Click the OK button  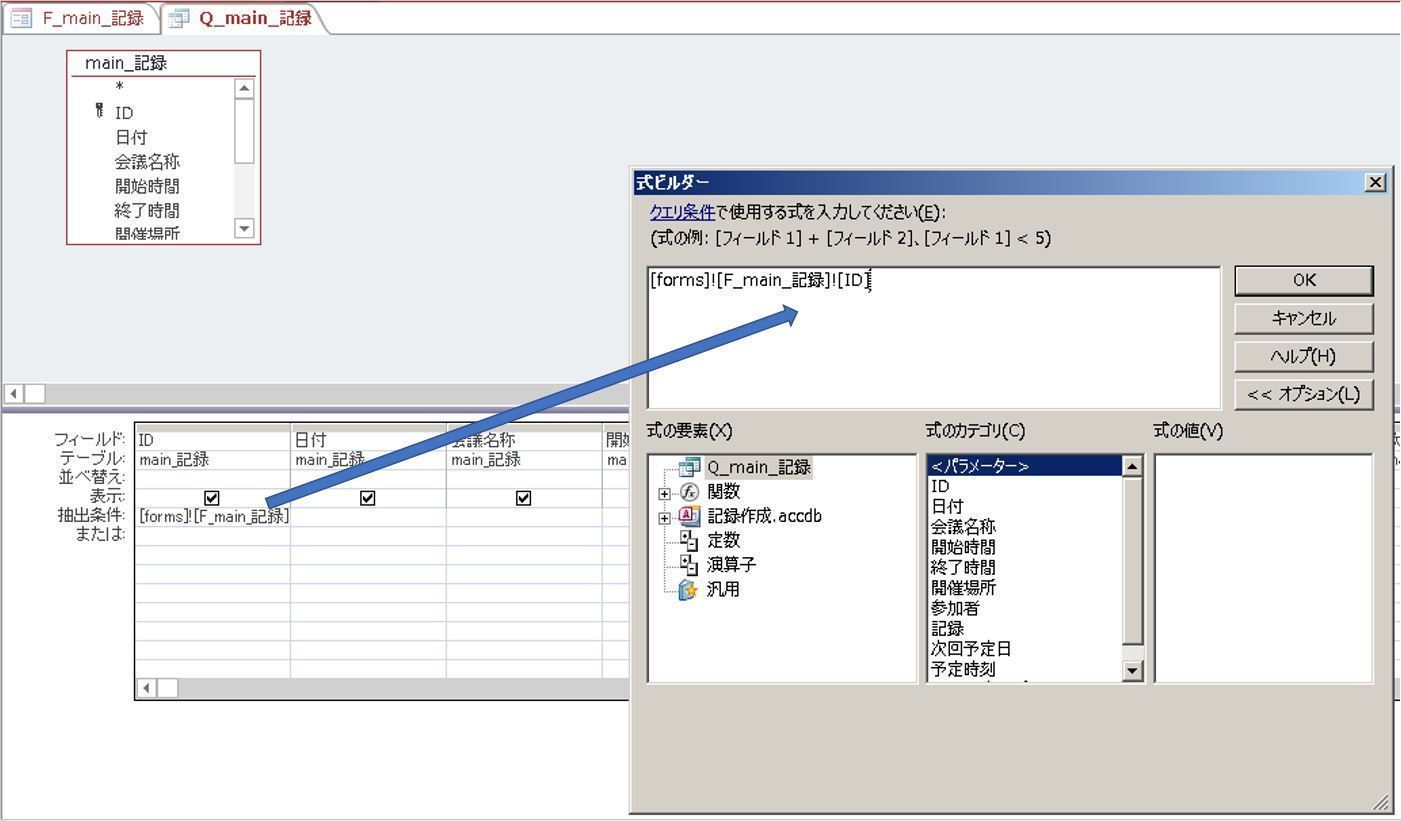(x=1302, y=280)
